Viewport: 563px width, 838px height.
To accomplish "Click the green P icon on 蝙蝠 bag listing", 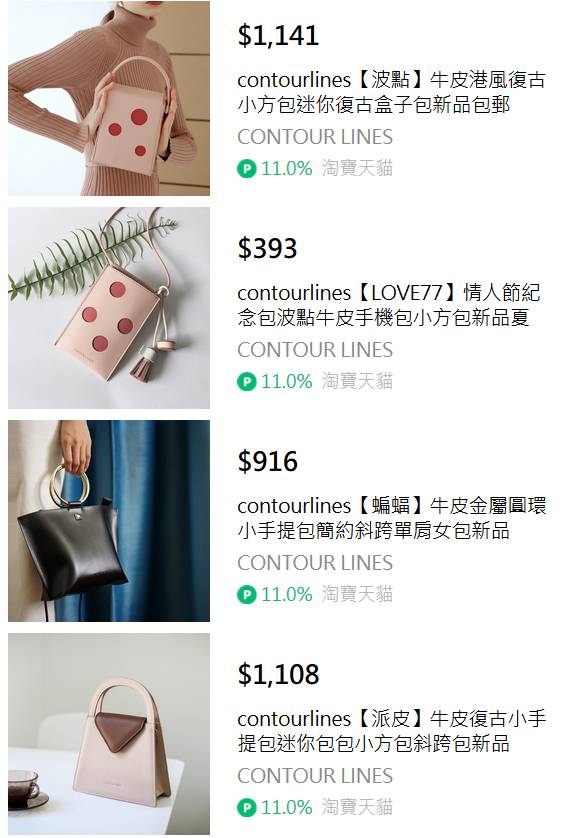I will [x=246, y=594].
